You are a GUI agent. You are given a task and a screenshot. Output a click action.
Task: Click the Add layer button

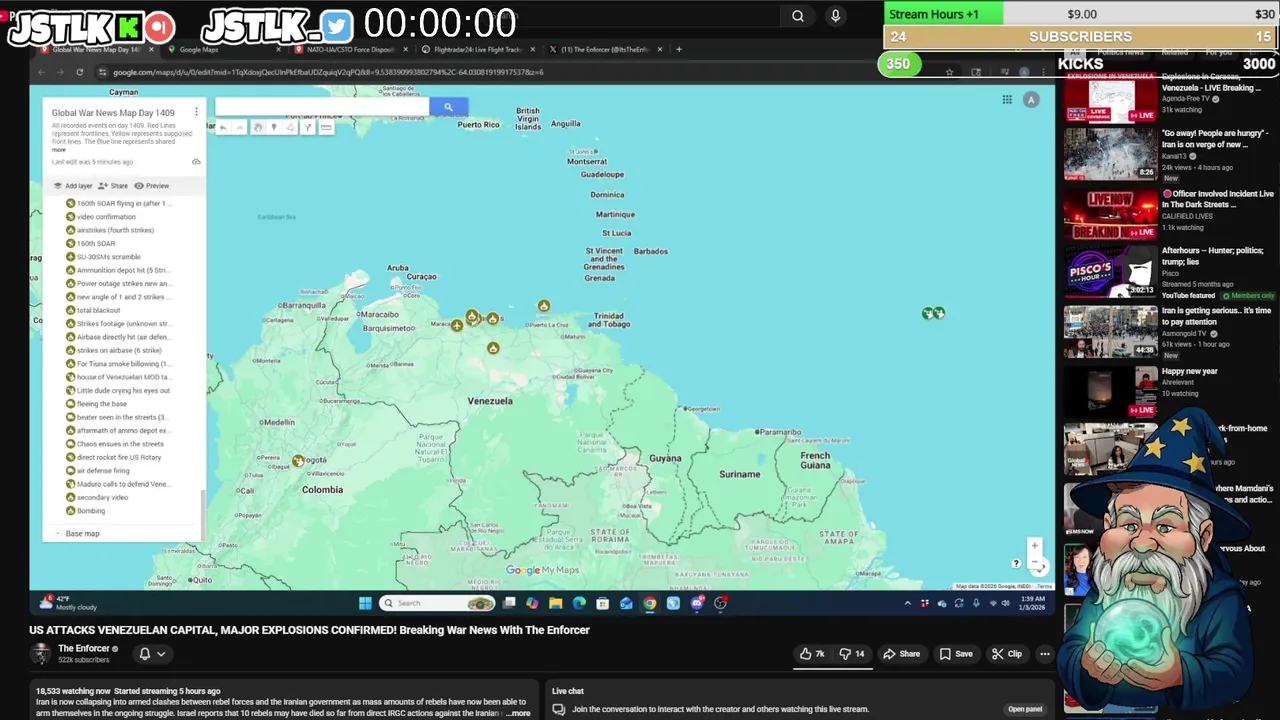click(73, 186)
